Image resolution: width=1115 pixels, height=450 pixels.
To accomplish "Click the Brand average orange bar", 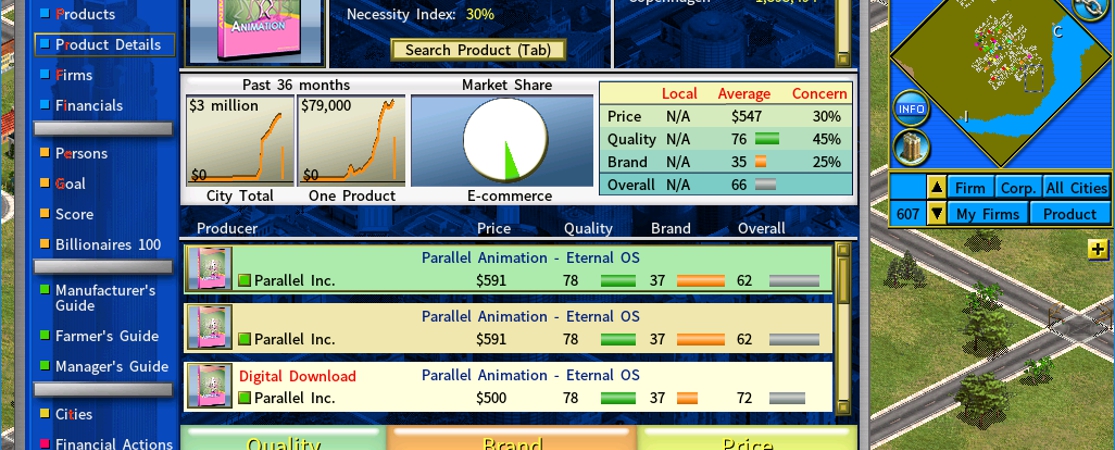I will [760, 161].
